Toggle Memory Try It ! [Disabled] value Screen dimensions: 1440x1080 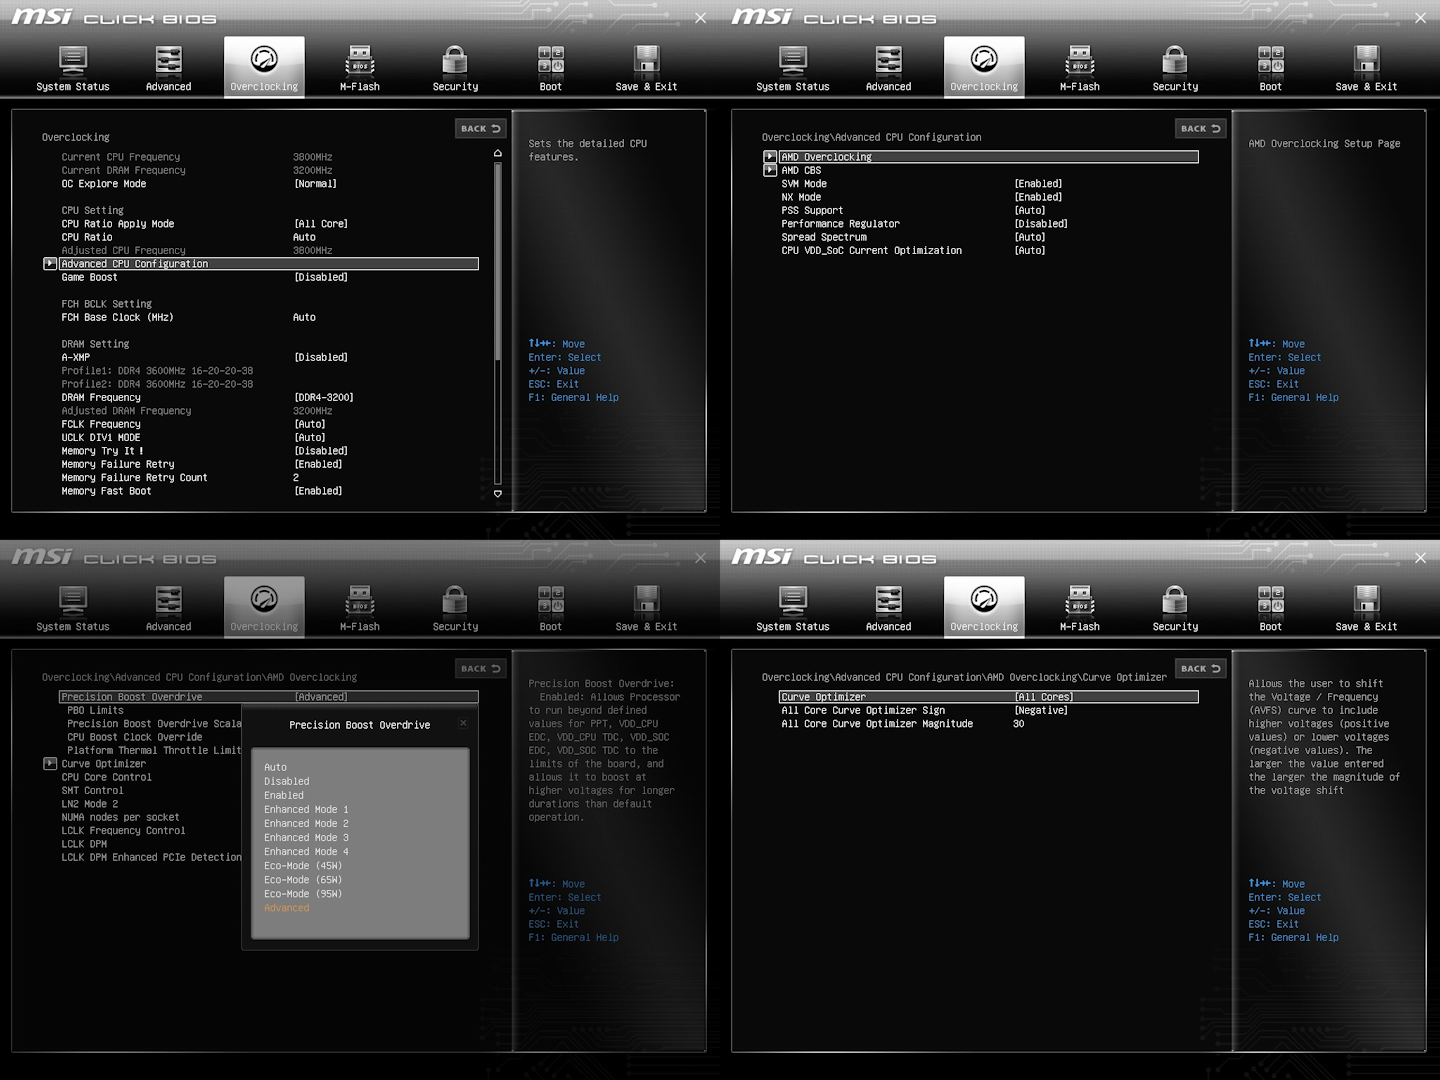(321, 451)
